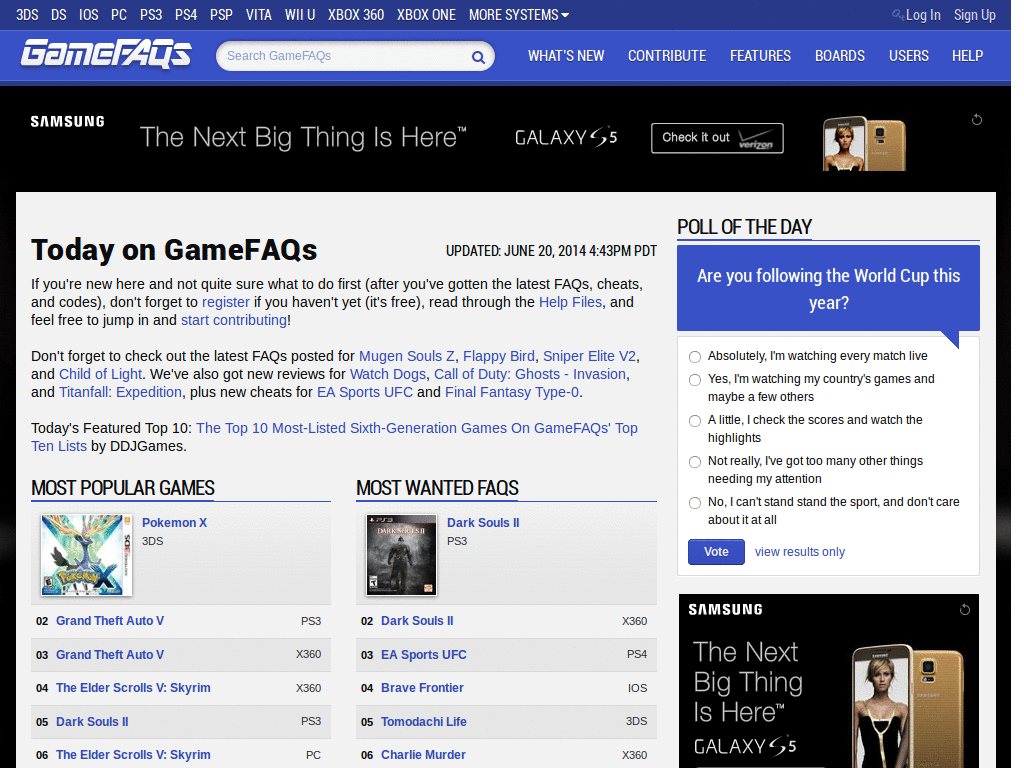The image size is (1024, 768).
Task: Open Call of Duty: Ghosts - Invasion link
Action: pos(530,374)
